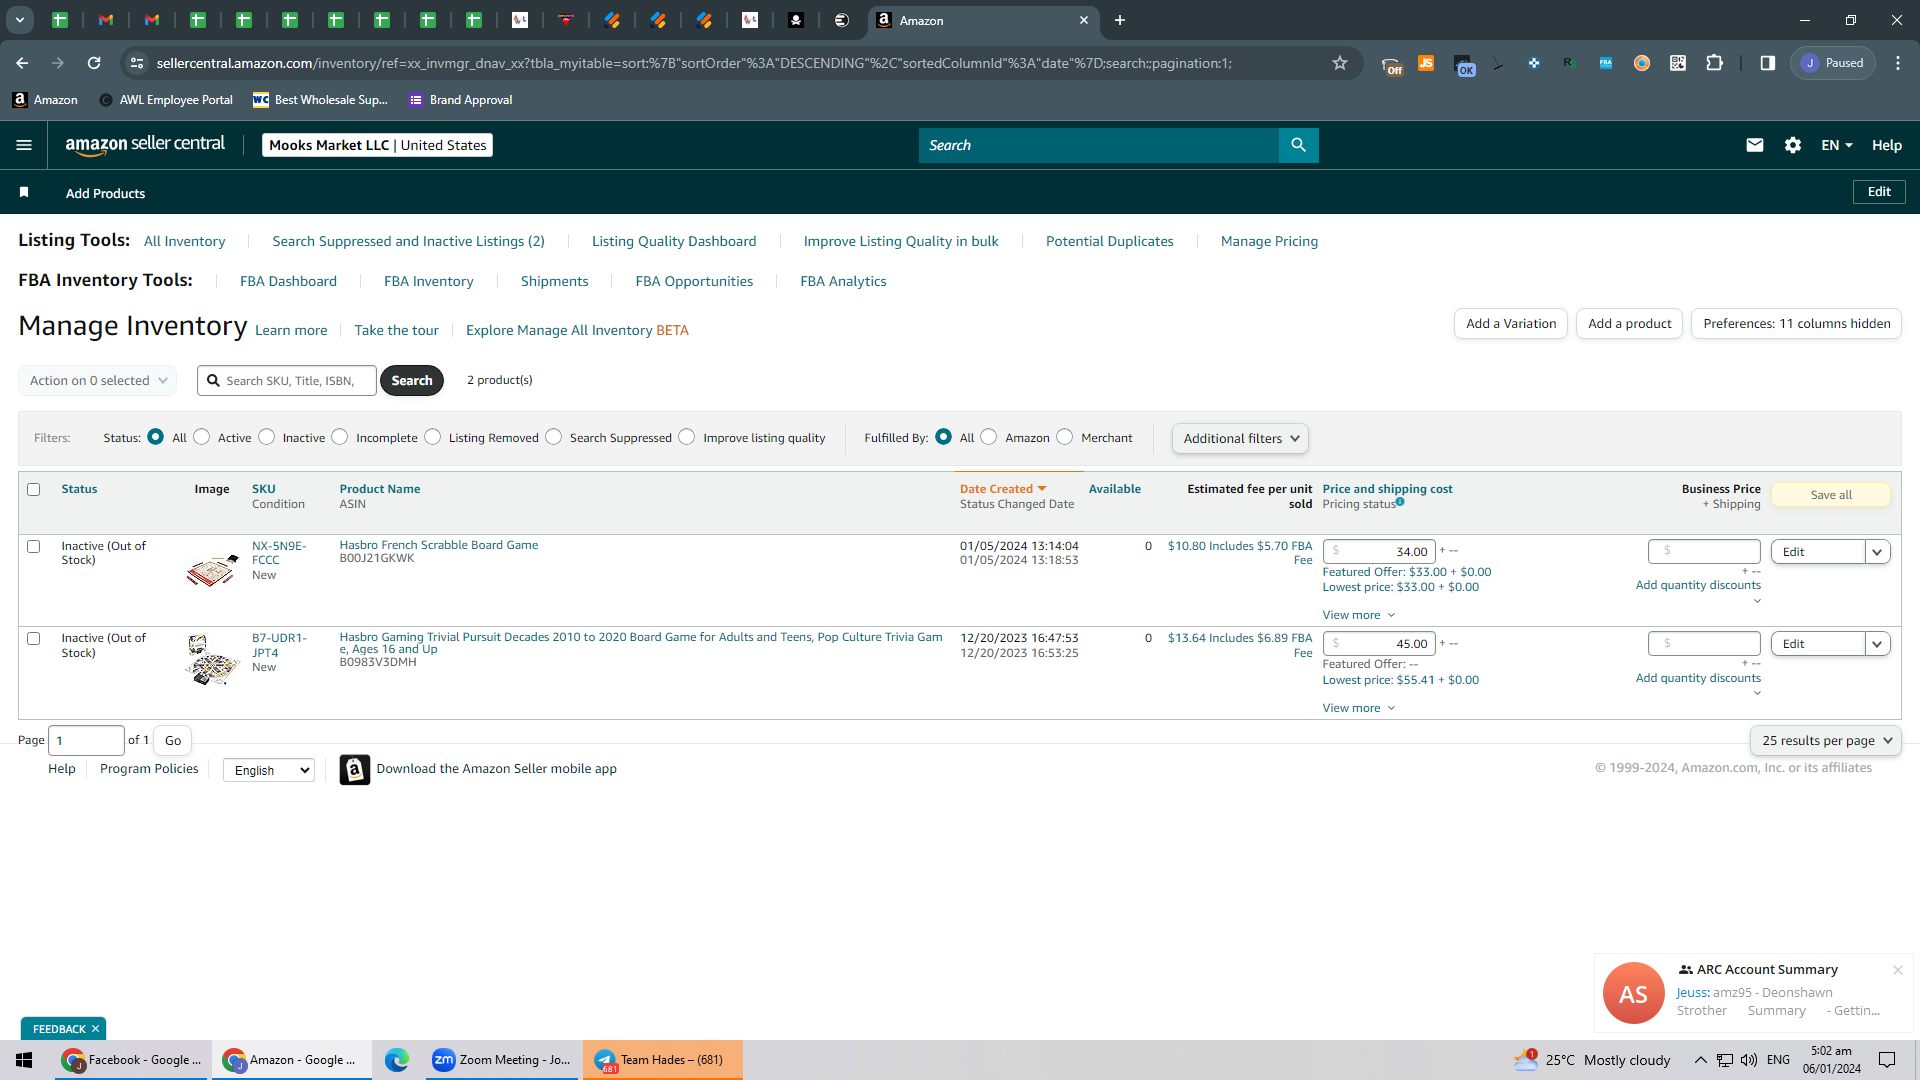Open the notification center icon
The height and width of the screenshot is (1080, 1920).
(1887, 1060)
